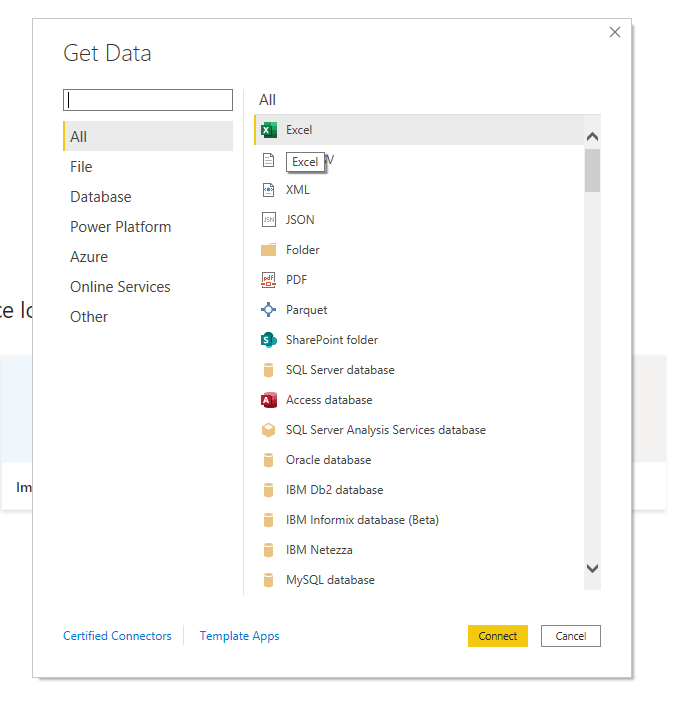Click the XML file icon
Screen dimensions: 674x709
pos(269,190)
